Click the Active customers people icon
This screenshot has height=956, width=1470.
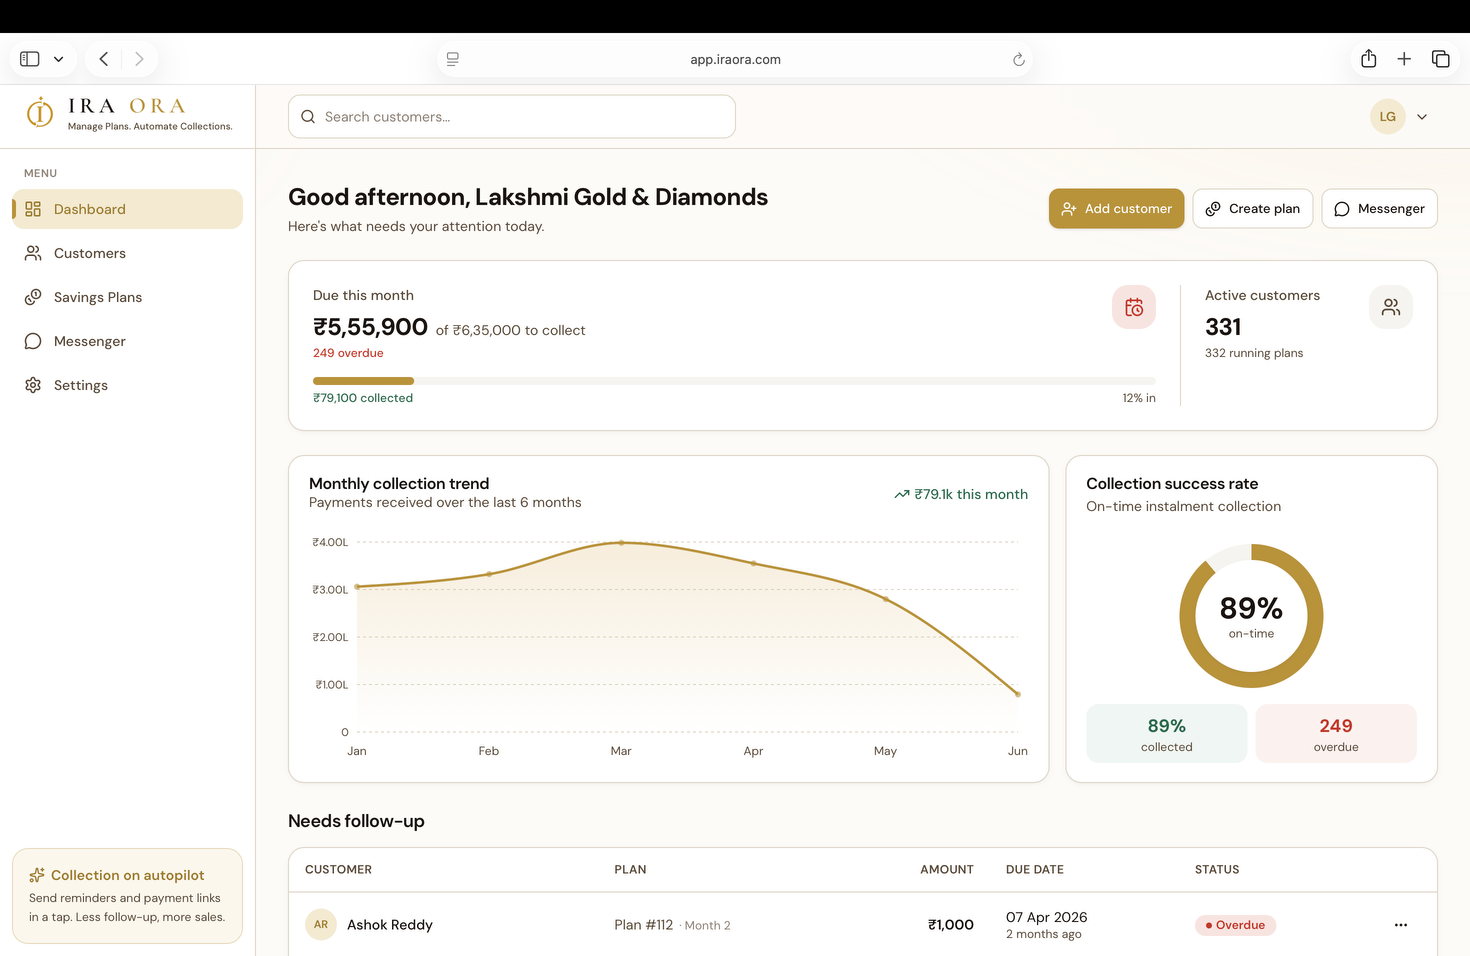click(1391, 307)
